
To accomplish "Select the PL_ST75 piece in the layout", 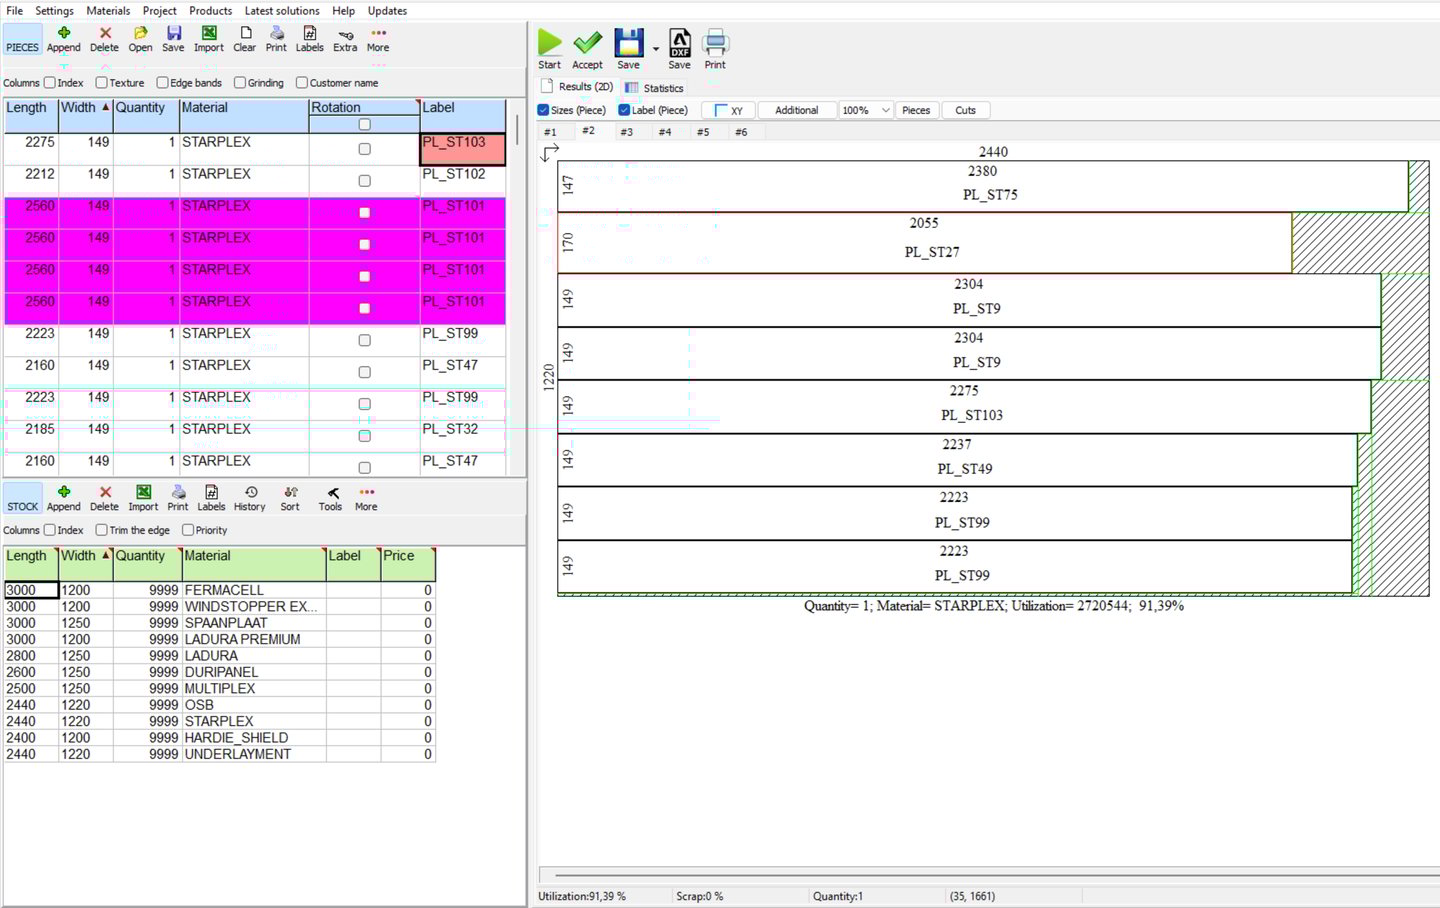I will 982,186.
